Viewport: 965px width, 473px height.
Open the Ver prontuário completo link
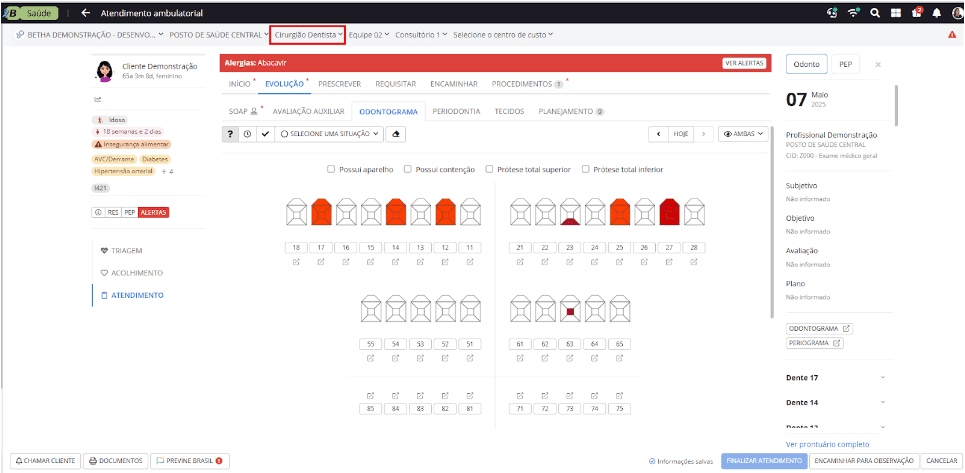tap(827, 444)
